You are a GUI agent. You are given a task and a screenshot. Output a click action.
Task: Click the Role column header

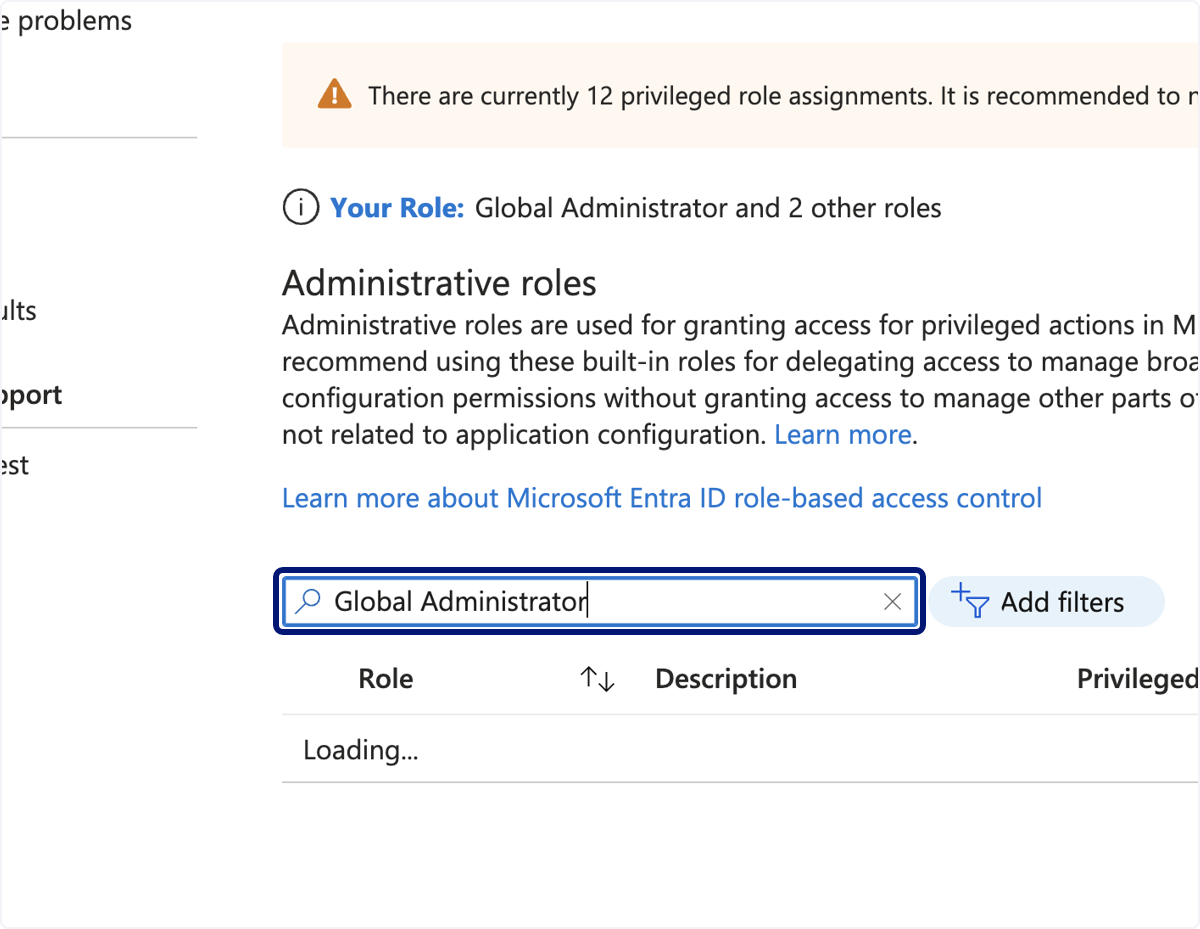click(x=386, y=679)
